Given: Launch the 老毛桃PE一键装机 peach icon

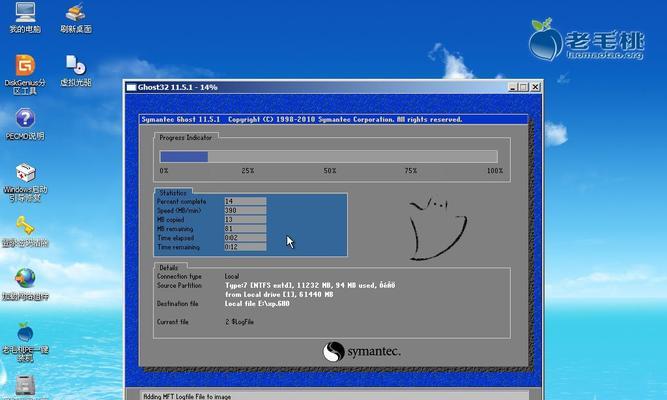Looking at the screenshot, I should [25, 342].
